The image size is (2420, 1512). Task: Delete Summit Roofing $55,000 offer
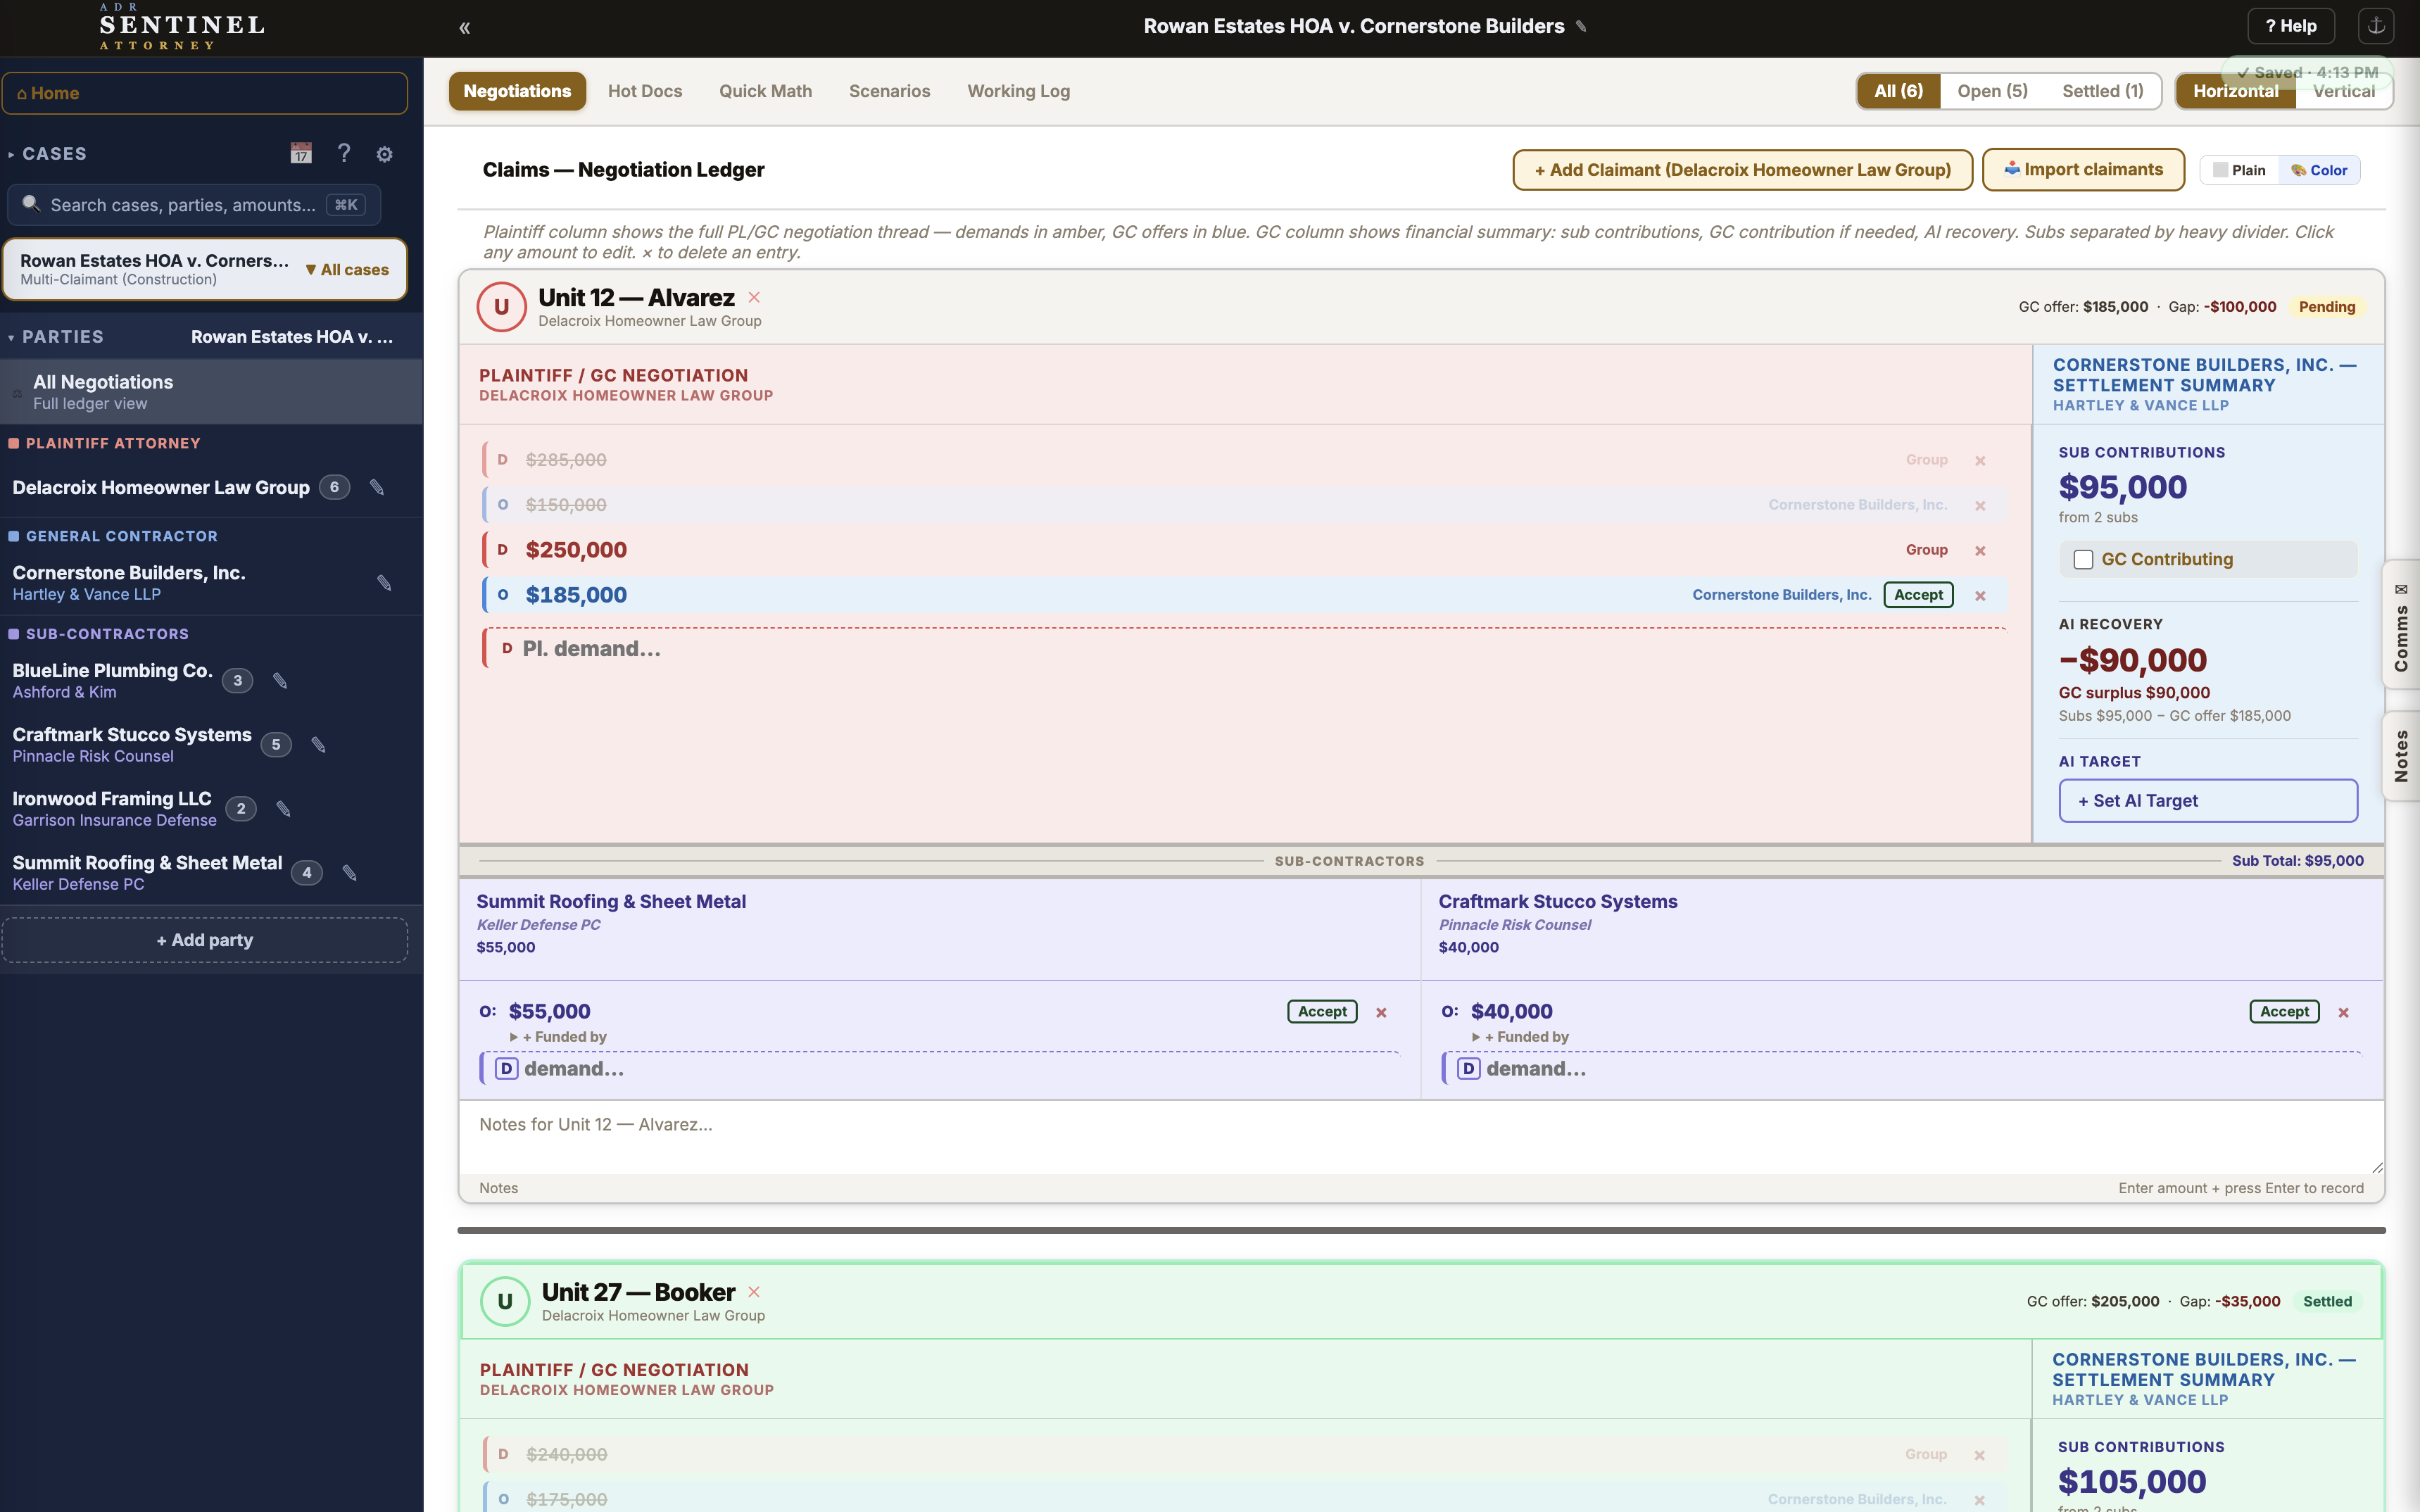[x=1381, y=1013]
